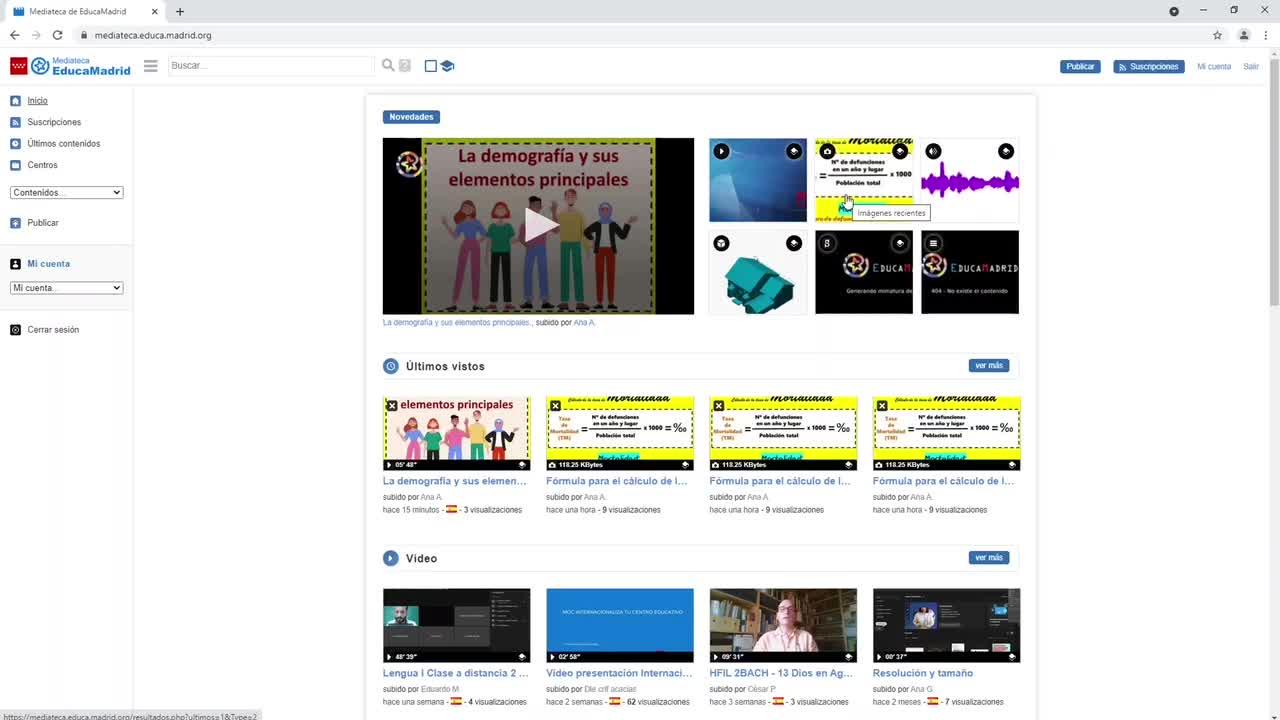Click the Publicar button in top bar
1280x720 pixels.
[1080, 67]
